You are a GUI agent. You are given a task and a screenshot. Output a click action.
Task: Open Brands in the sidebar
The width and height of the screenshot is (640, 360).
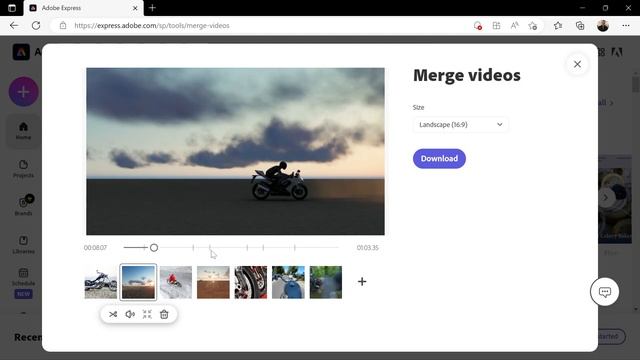tap(23, 205)
